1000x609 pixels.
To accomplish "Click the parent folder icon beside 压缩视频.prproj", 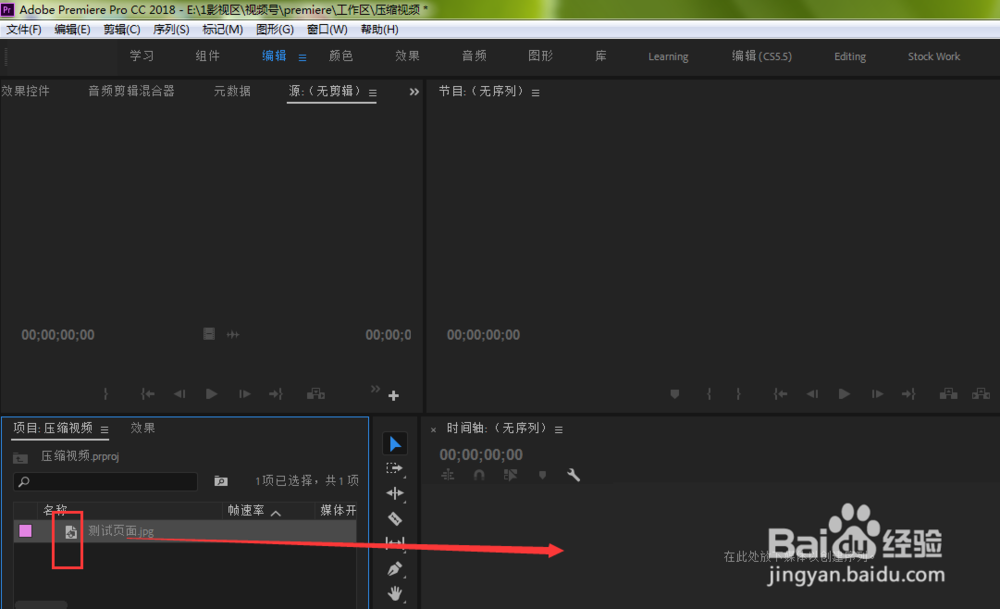I will tap(20, 457).
